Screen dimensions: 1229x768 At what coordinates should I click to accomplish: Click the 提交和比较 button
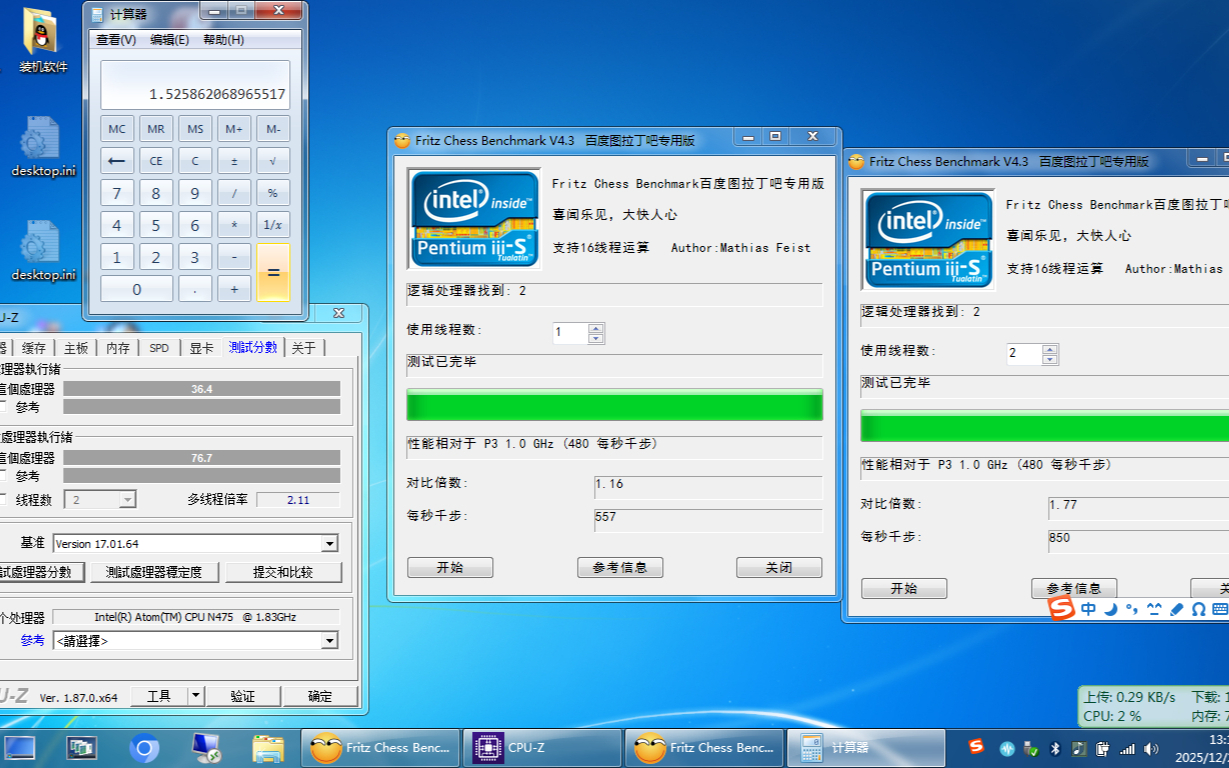click(x=283, y=572)
